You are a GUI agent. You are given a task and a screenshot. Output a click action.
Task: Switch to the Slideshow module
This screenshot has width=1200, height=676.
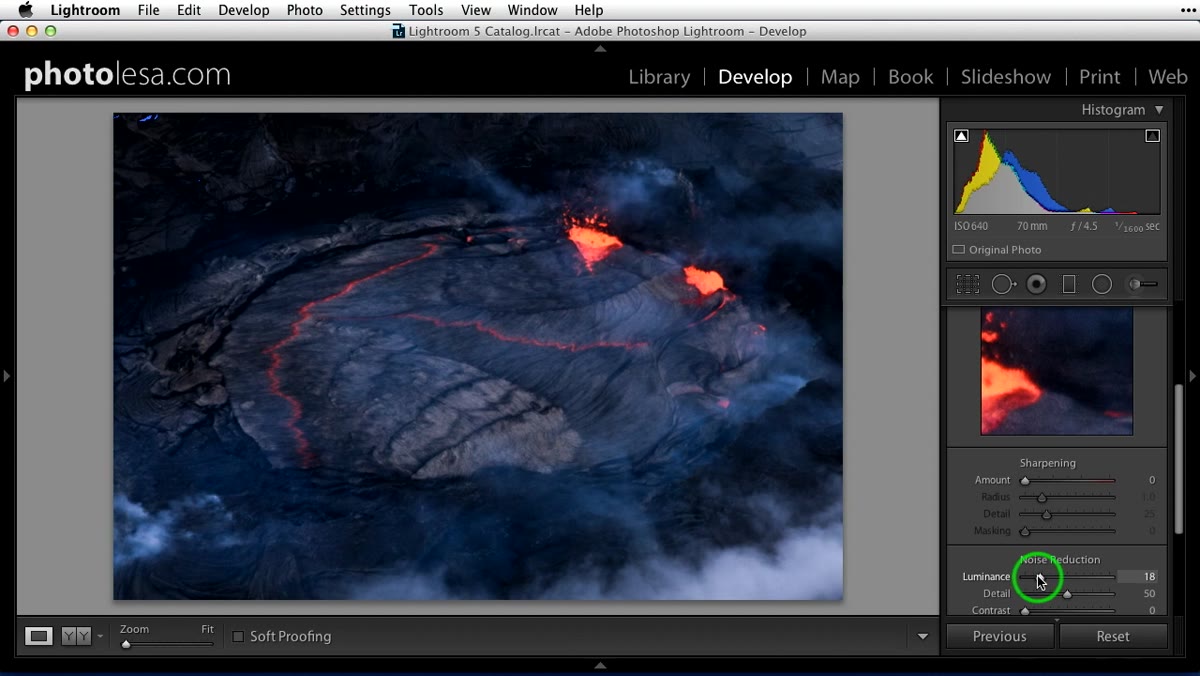click(x=1006, y=77)
